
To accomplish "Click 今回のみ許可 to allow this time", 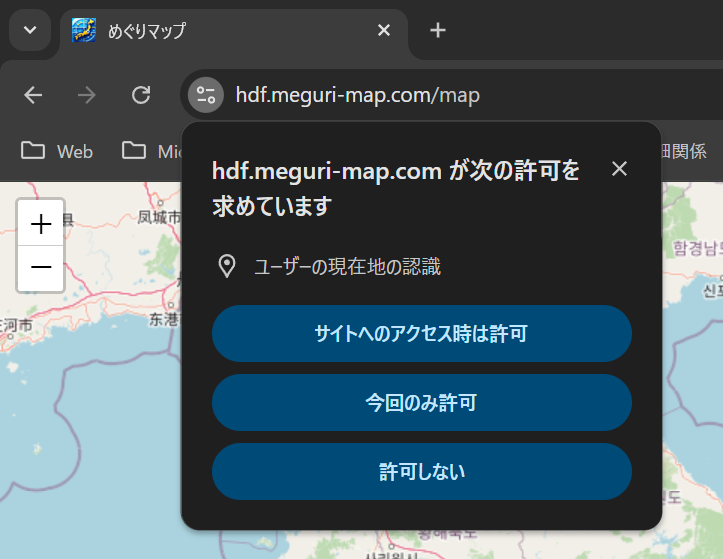I will point(421,403).
